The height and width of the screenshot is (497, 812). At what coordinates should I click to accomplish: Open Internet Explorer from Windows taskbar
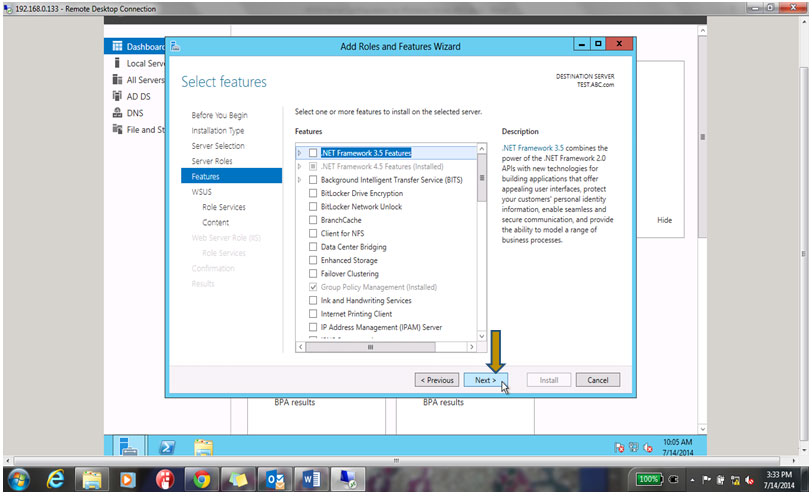(55, 480)
